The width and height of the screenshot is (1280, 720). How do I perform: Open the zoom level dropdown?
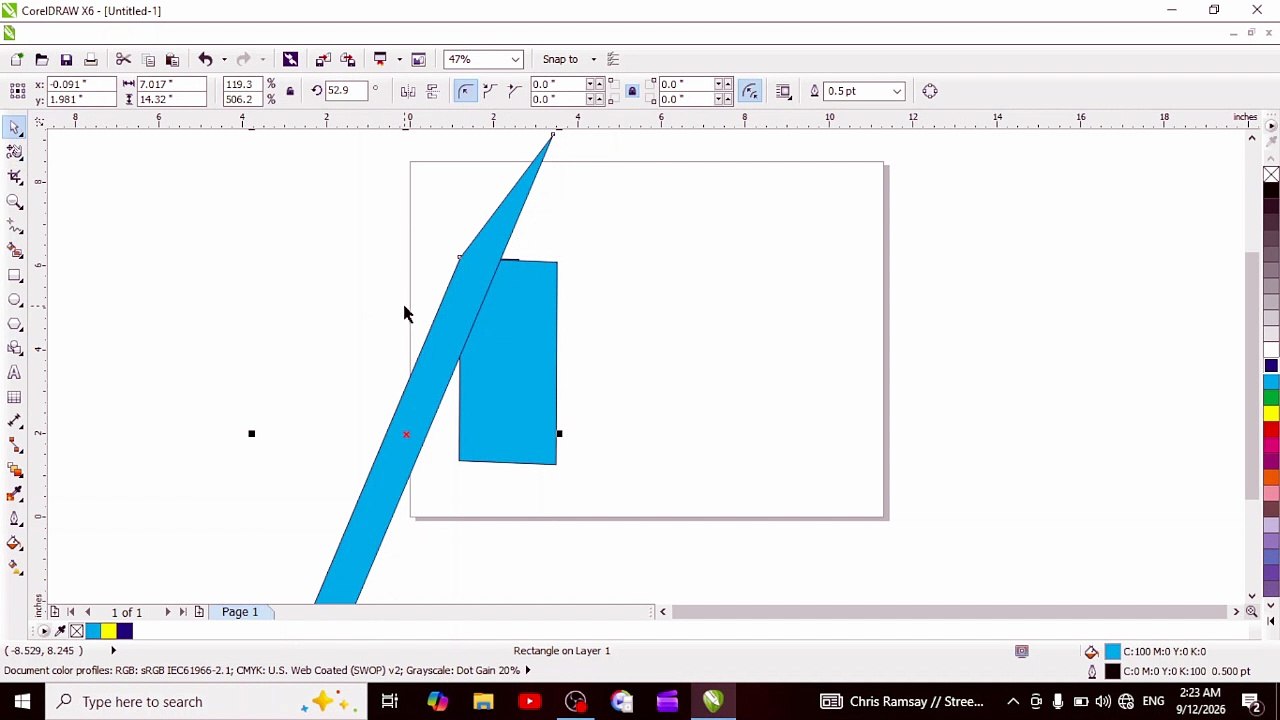point(515,60)
